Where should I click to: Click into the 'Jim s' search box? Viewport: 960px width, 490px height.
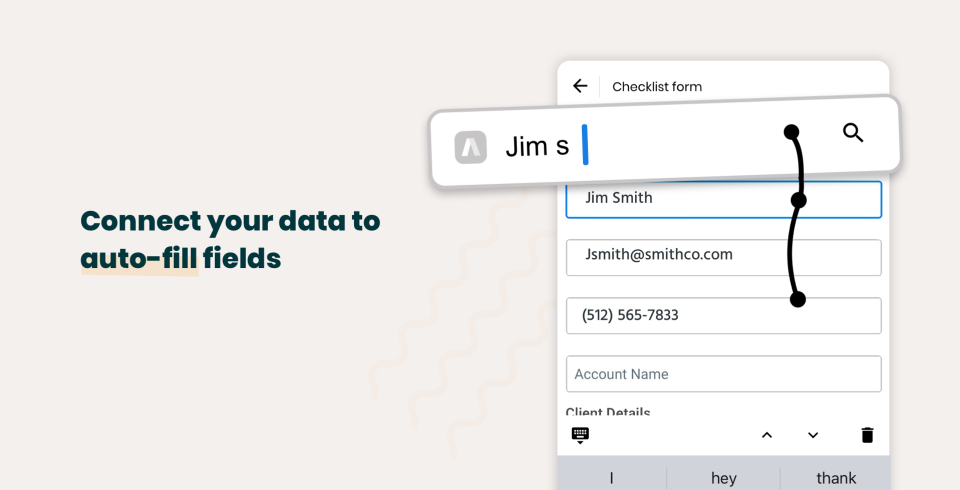[665, 142]
